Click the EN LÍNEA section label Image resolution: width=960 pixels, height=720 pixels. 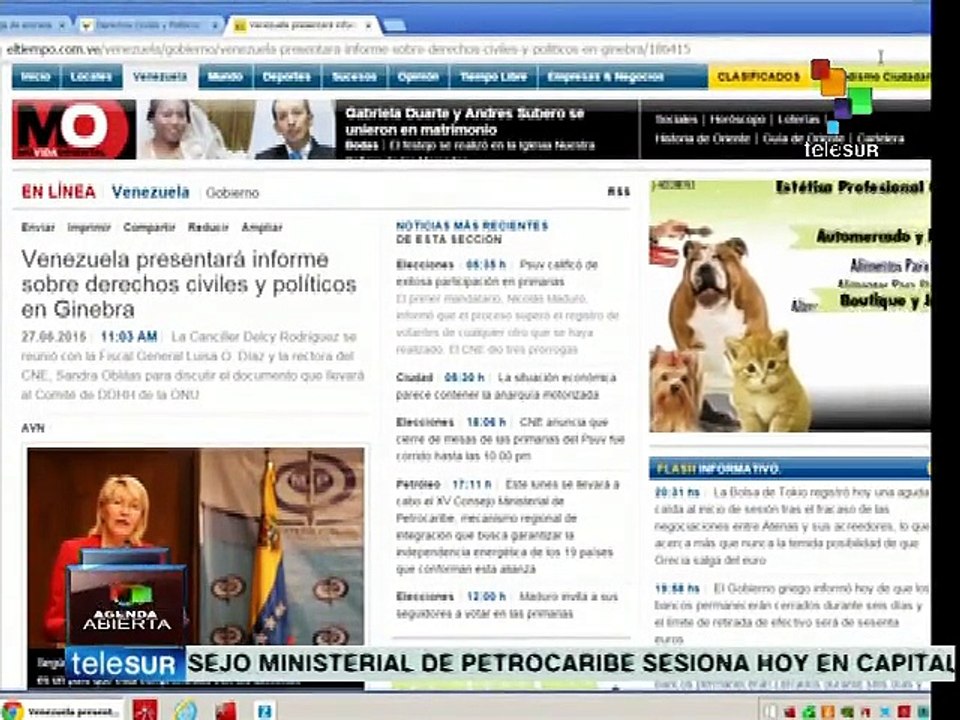59,192
